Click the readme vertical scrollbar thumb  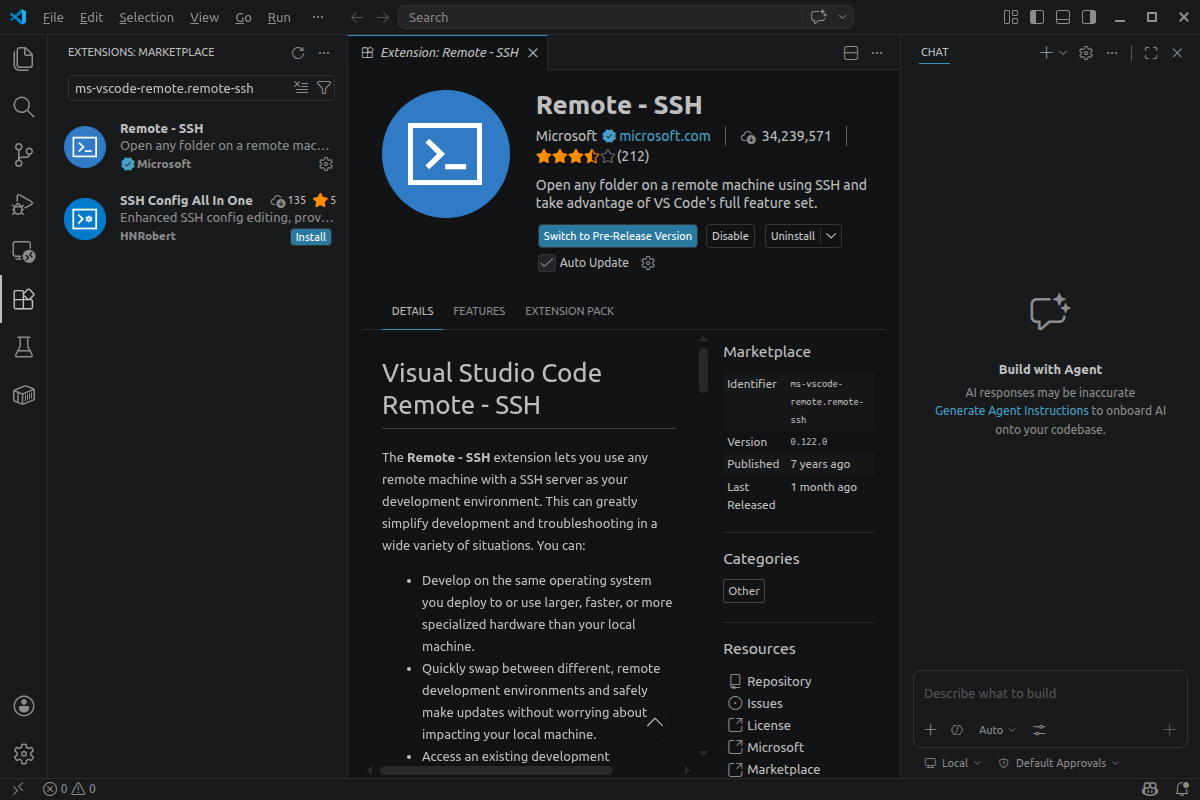tap(703, 369)
